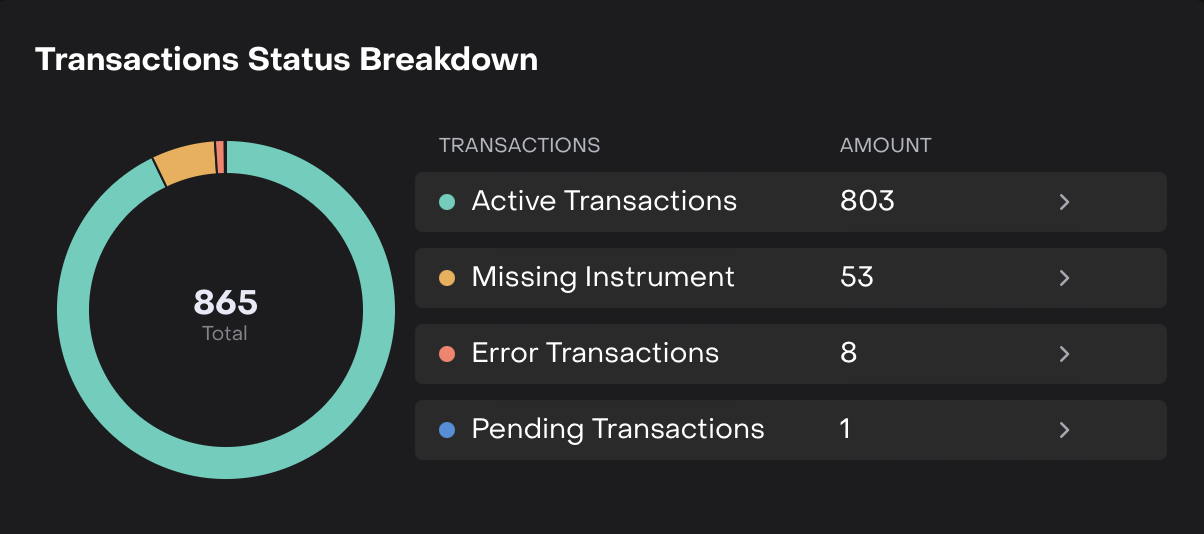Click the 8 error transactions amount
The width and height of the screenshot is (1204, 534).
(849, 353)
